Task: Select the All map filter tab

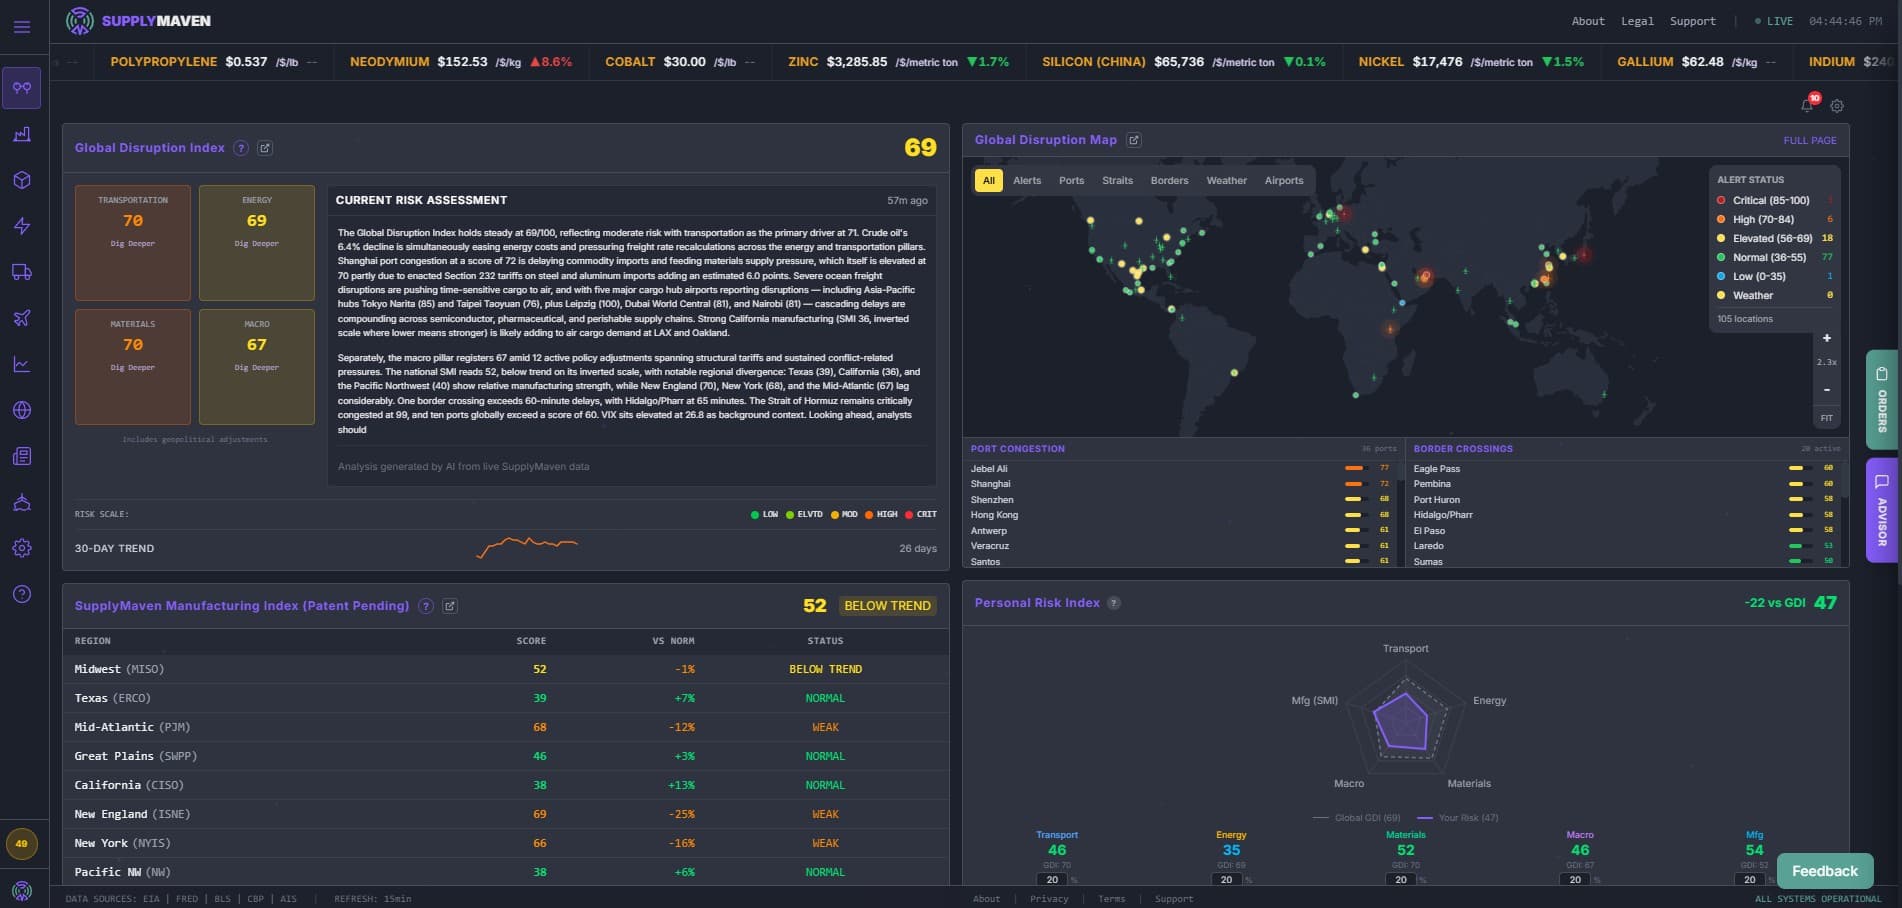Action: click(989, 181)
